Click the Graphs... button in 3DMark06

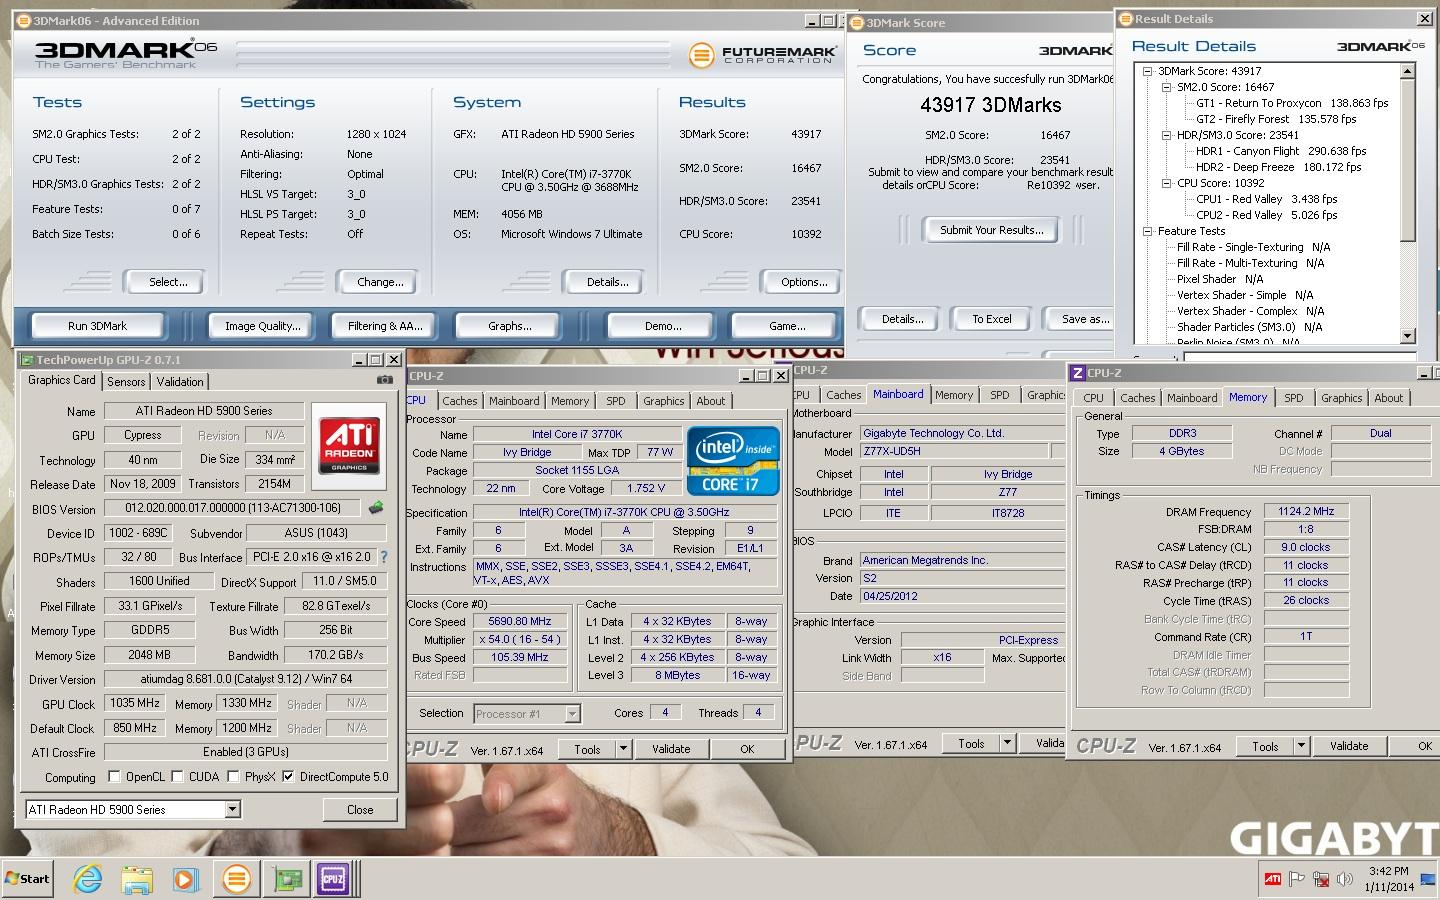510,326
